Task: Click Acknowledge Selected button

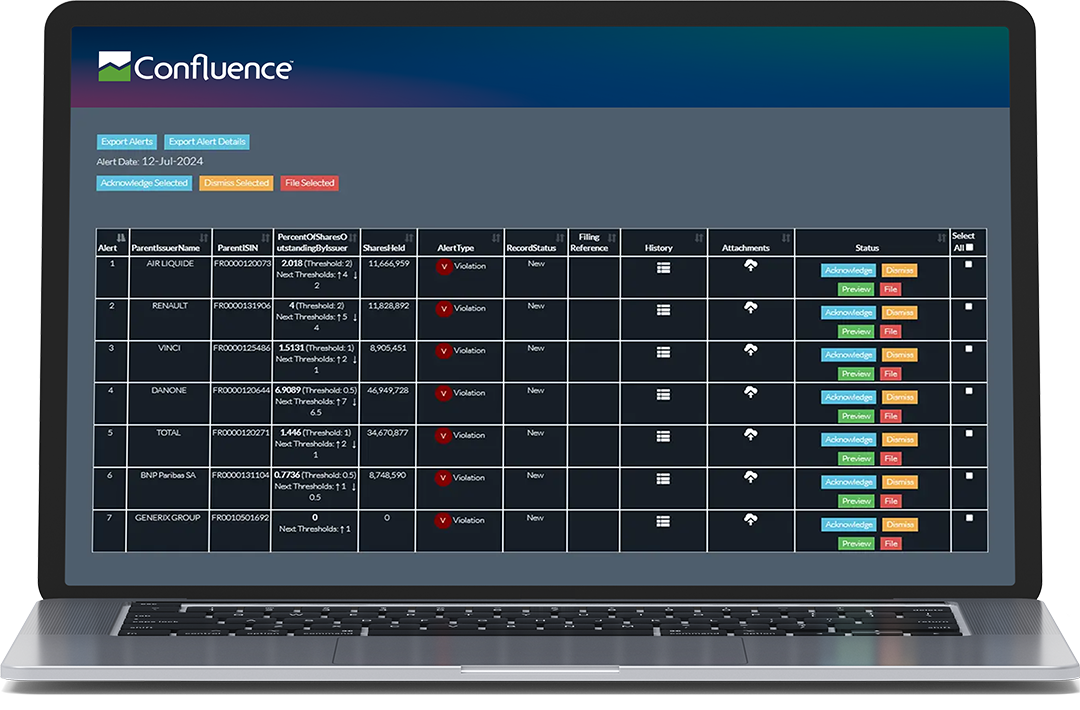Action: pyautogui.click(x=144, y=183)
